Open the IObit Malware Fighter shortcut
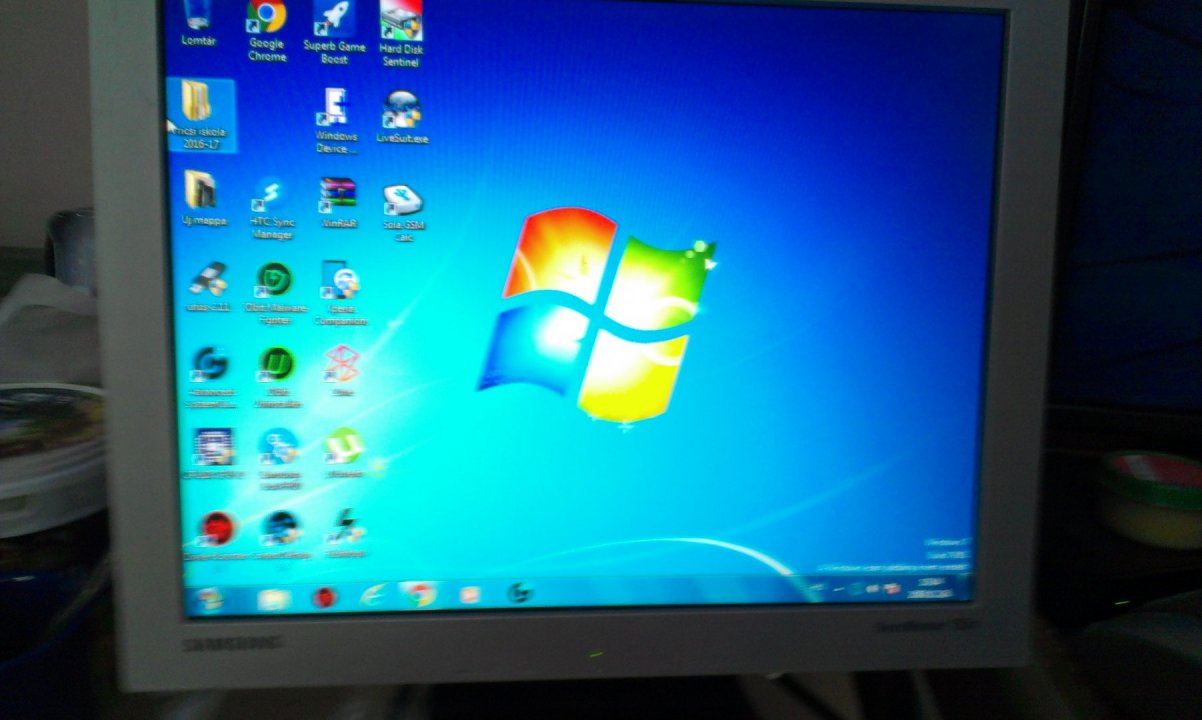The height and width of the screenshot is (720, 1202). tap(275, 293)
